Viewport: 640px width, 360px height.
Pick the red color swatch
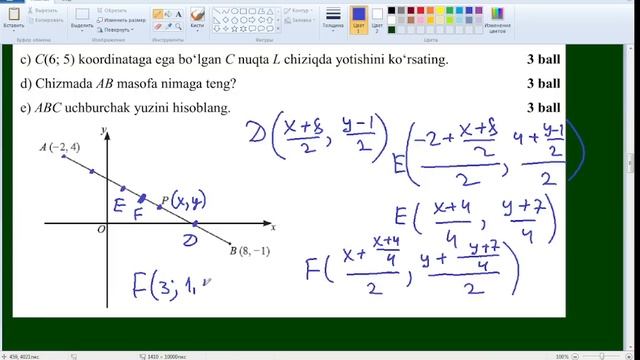421,11
